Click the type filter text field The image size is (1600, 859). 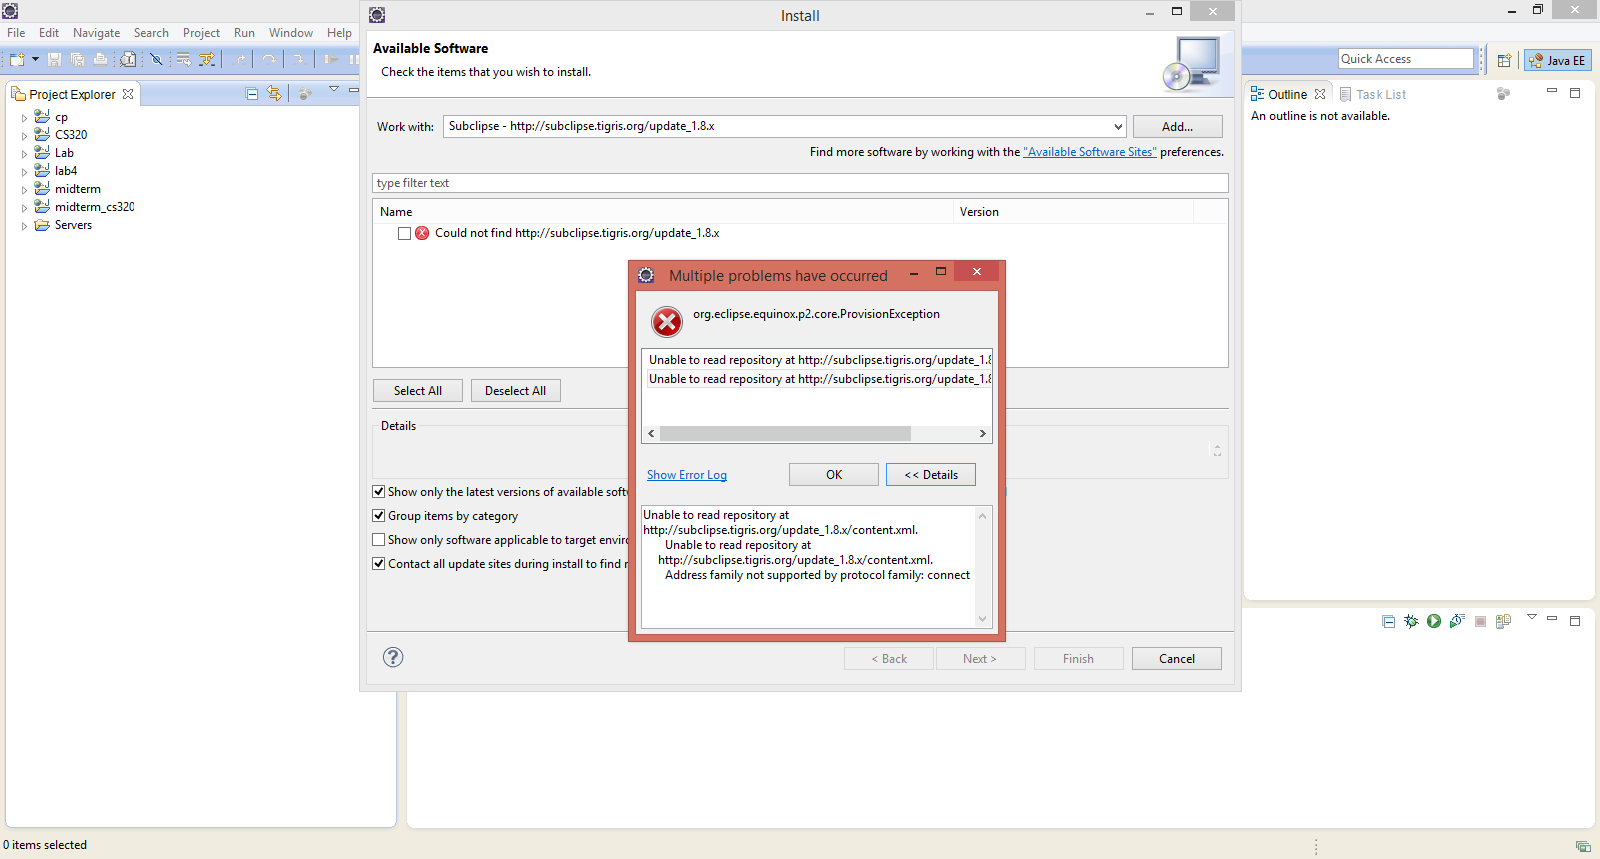[x=800, y=183]
